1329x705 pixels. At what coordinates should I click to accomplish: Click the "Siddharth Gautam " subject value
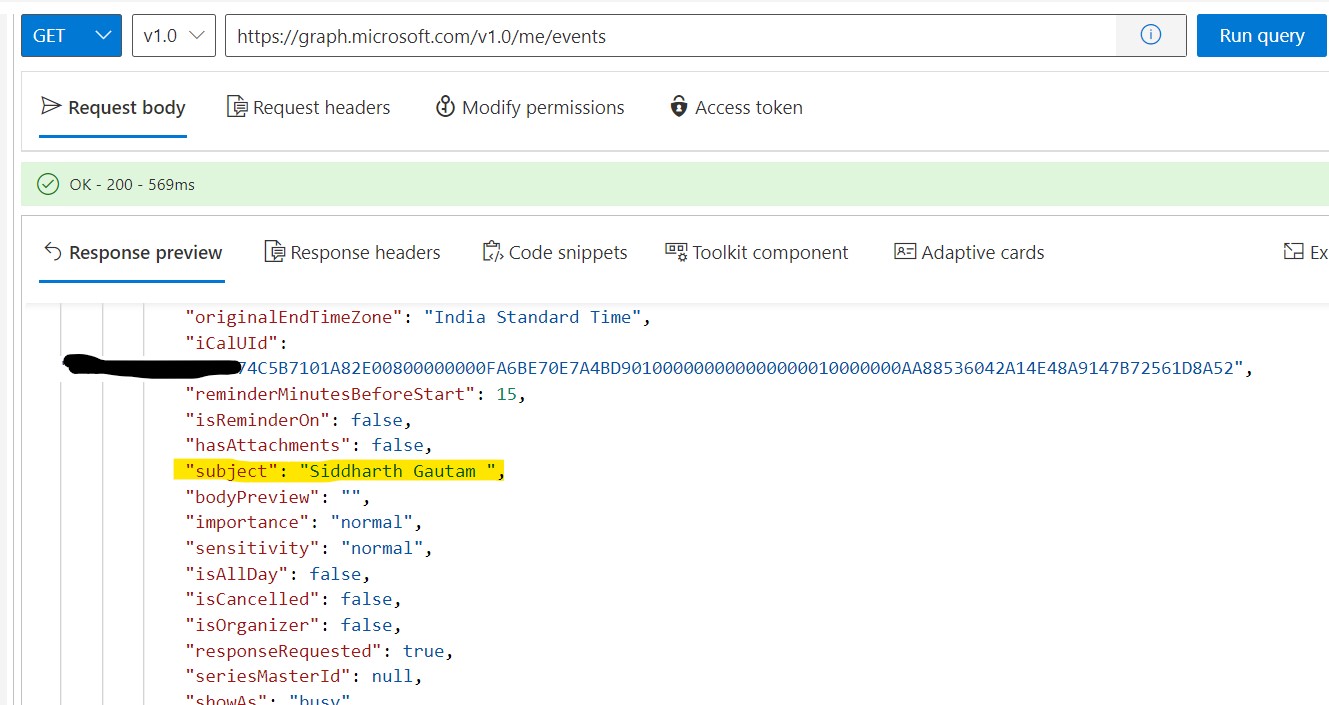[x=398, y=471]
